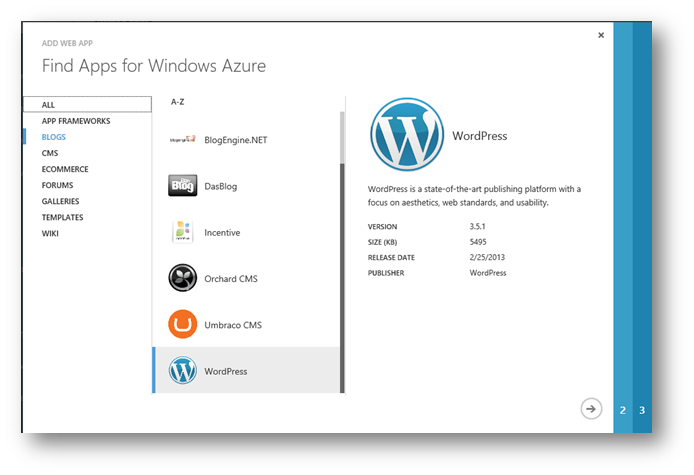694x475 pixels.
Task: Click the VERSION field label
Action: pos(382,227)
